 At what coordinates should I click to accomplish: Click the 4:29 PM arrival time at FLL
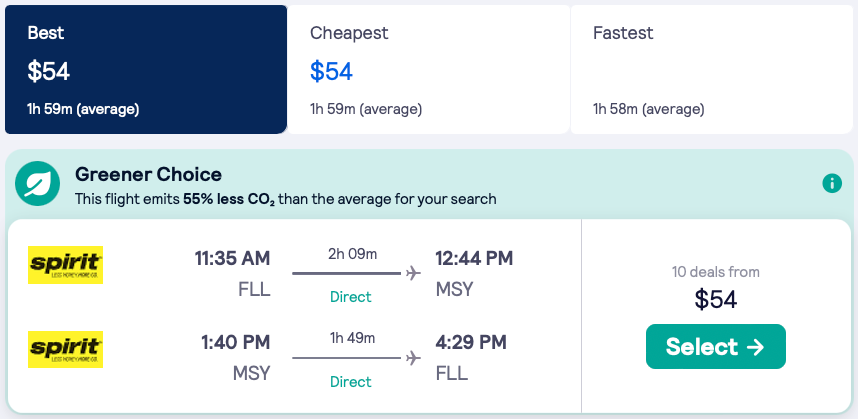click(x=470, y=343)
